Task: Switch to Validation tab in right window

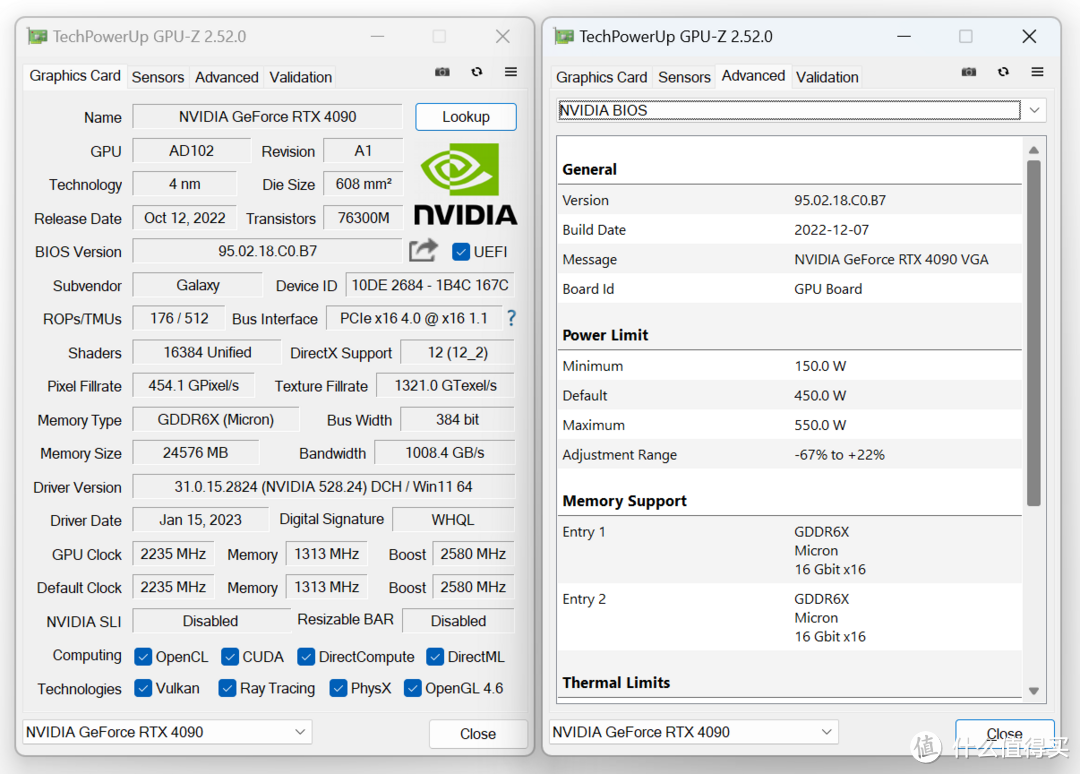Action: (x=827, y=77)
